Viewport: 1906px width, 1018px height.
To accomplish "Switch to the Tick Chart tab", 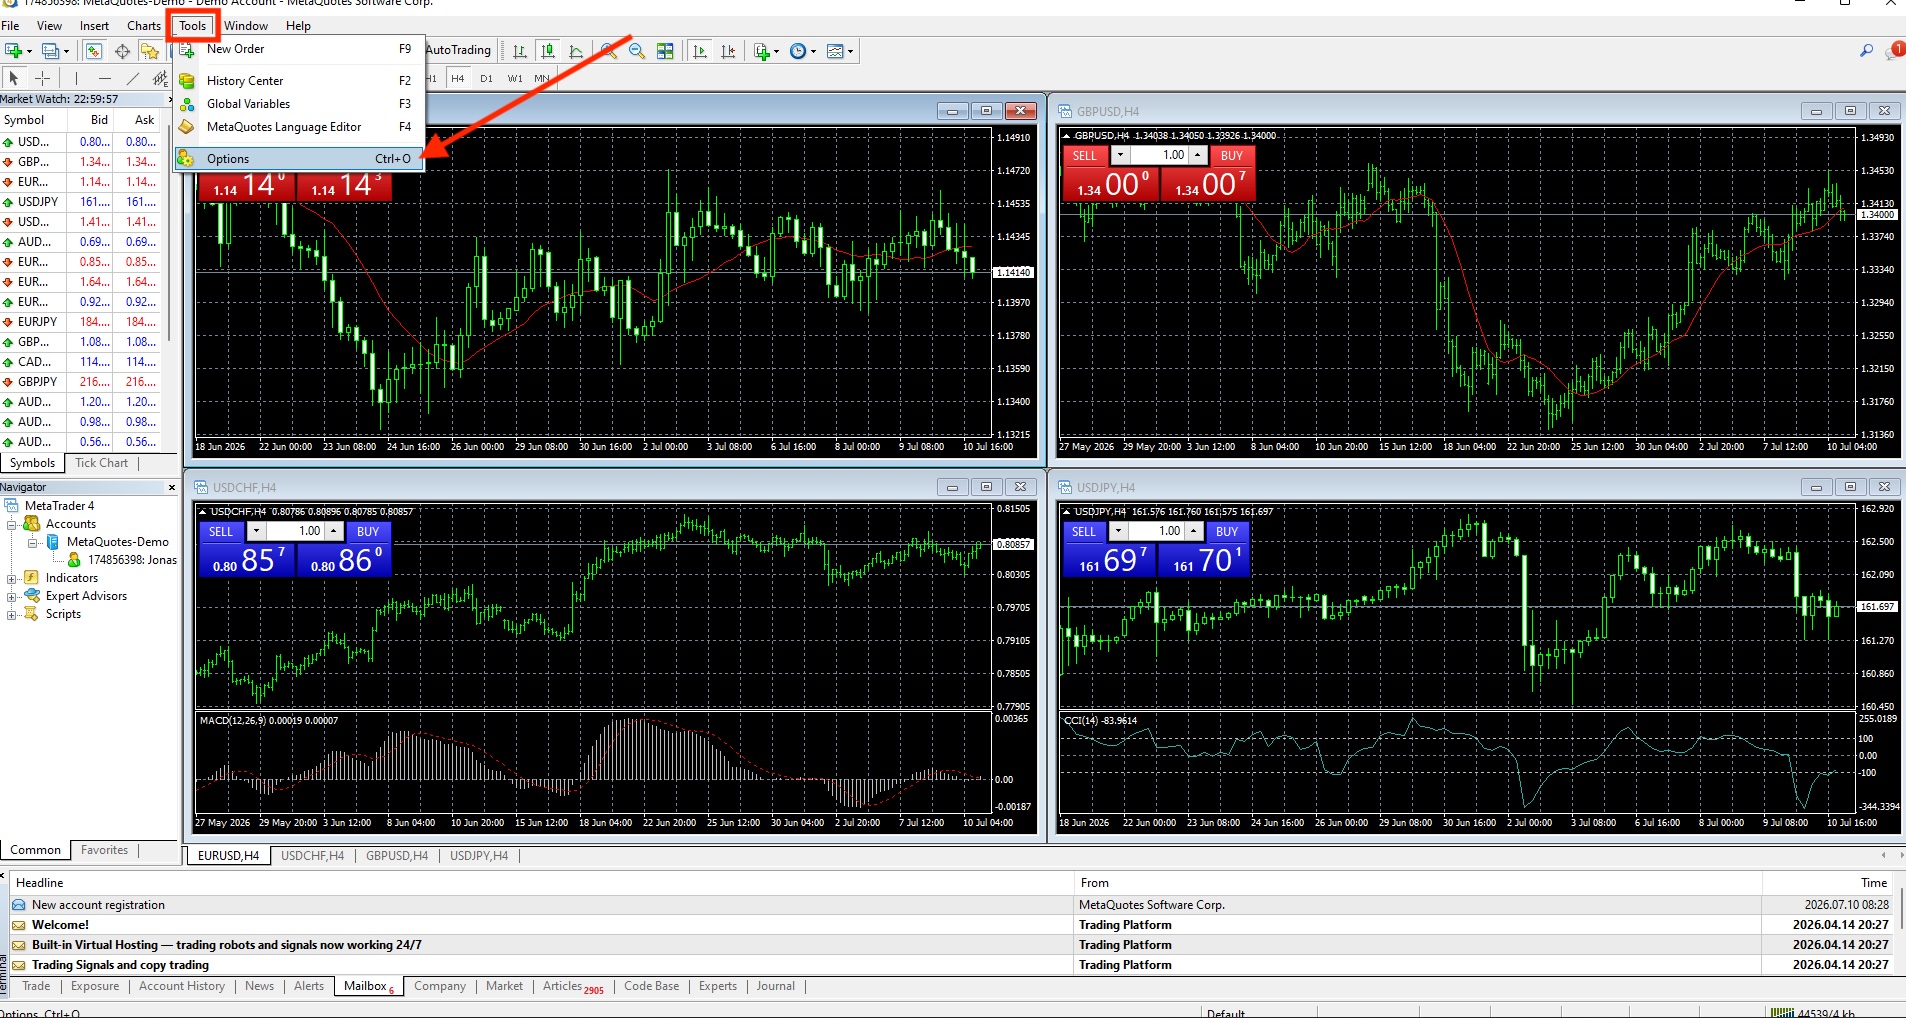I will [x=101, y=463].
